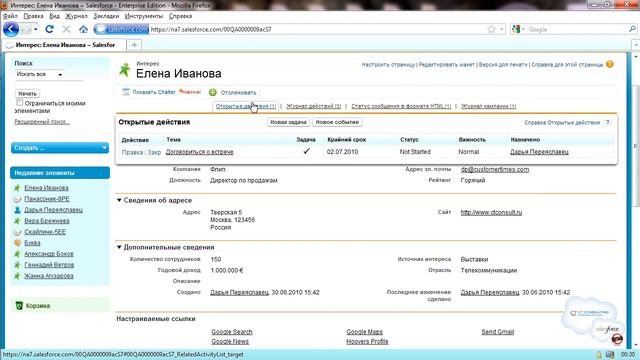The width and height of the screenshot is (640, 360).
Task: Click the Chatter icon next to Показать Chatter
Action: point(126,92)
